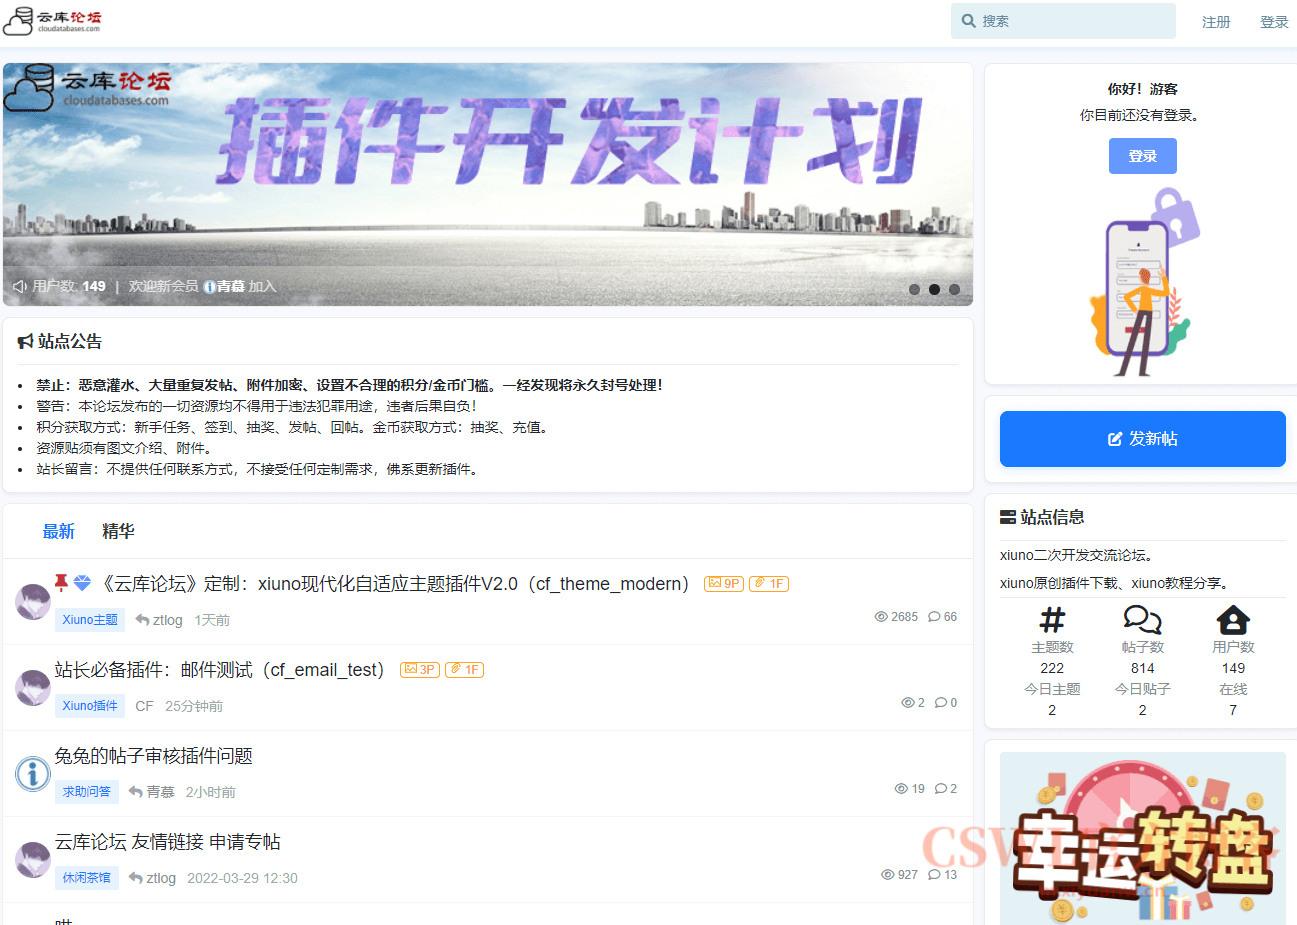Screen dimensions: 1297x925
Task: Click the 登录 button in guest panel
Action: click(1142, 156)
